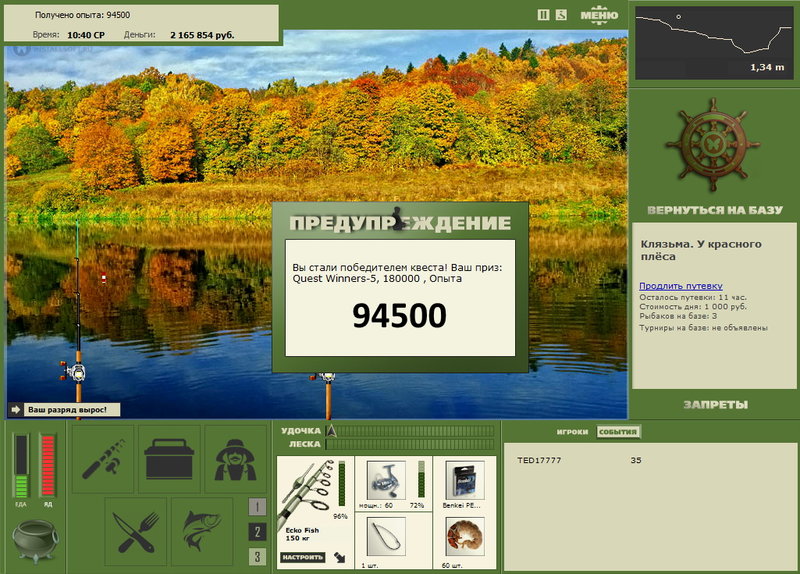Click Клязьма. У красного плёса title
This screenshot has width=800, height=574.
pyautogui.click(x=701, y=250)
